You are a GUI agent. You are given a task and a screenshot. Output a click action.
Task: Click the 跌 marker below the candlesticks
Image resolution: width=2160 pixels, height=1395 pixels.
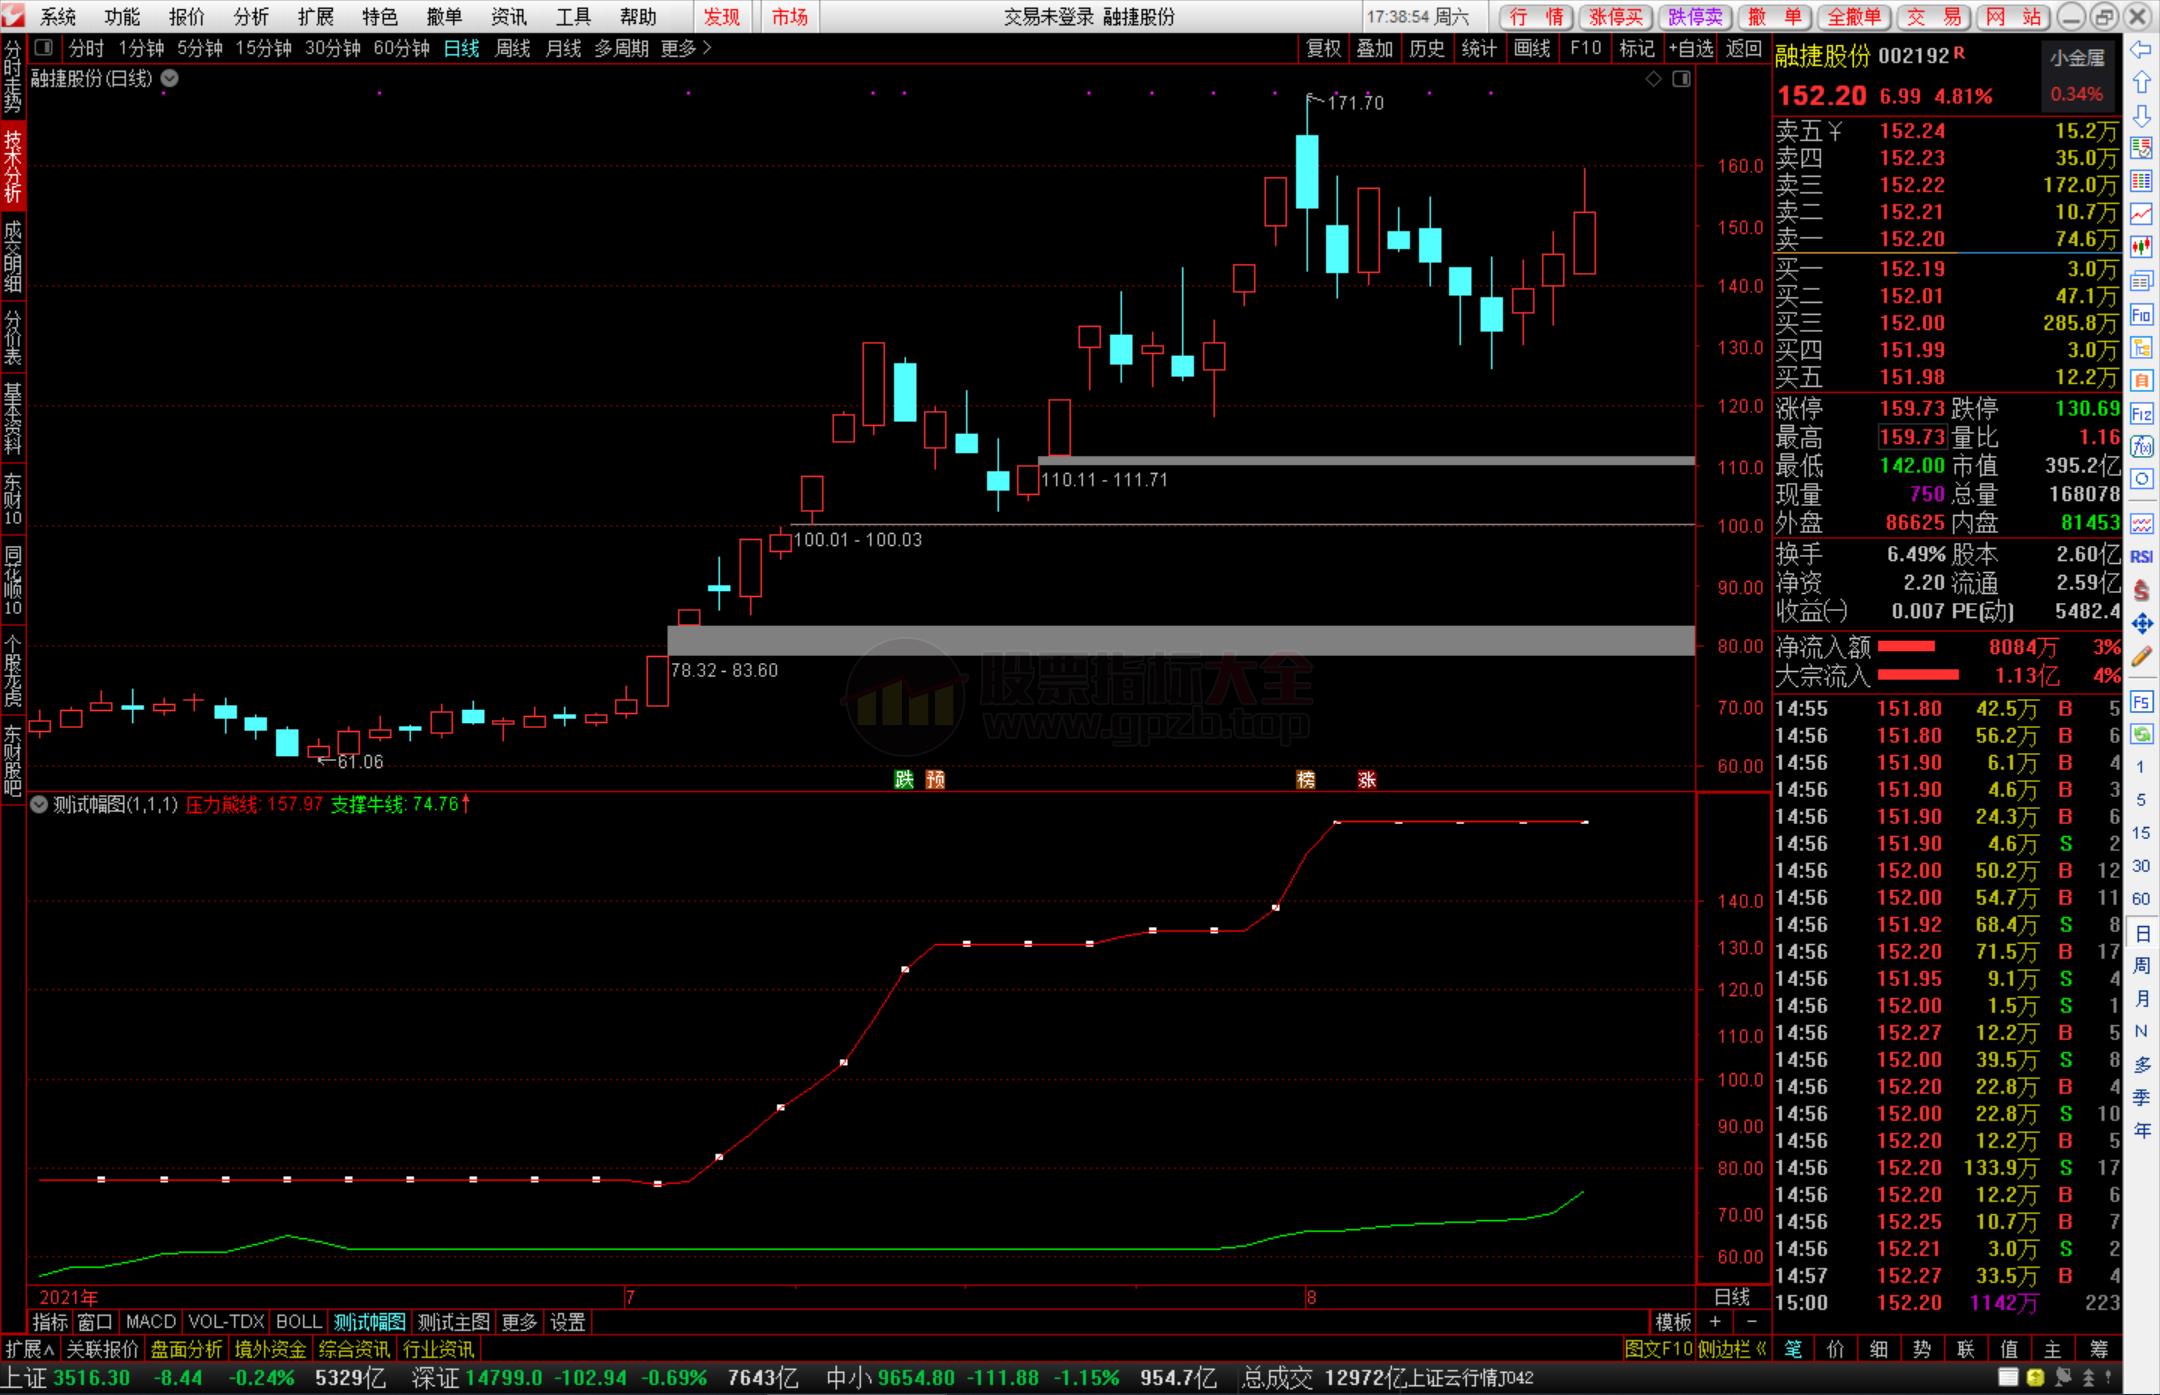pyautogui.click(x=904, y=780)
